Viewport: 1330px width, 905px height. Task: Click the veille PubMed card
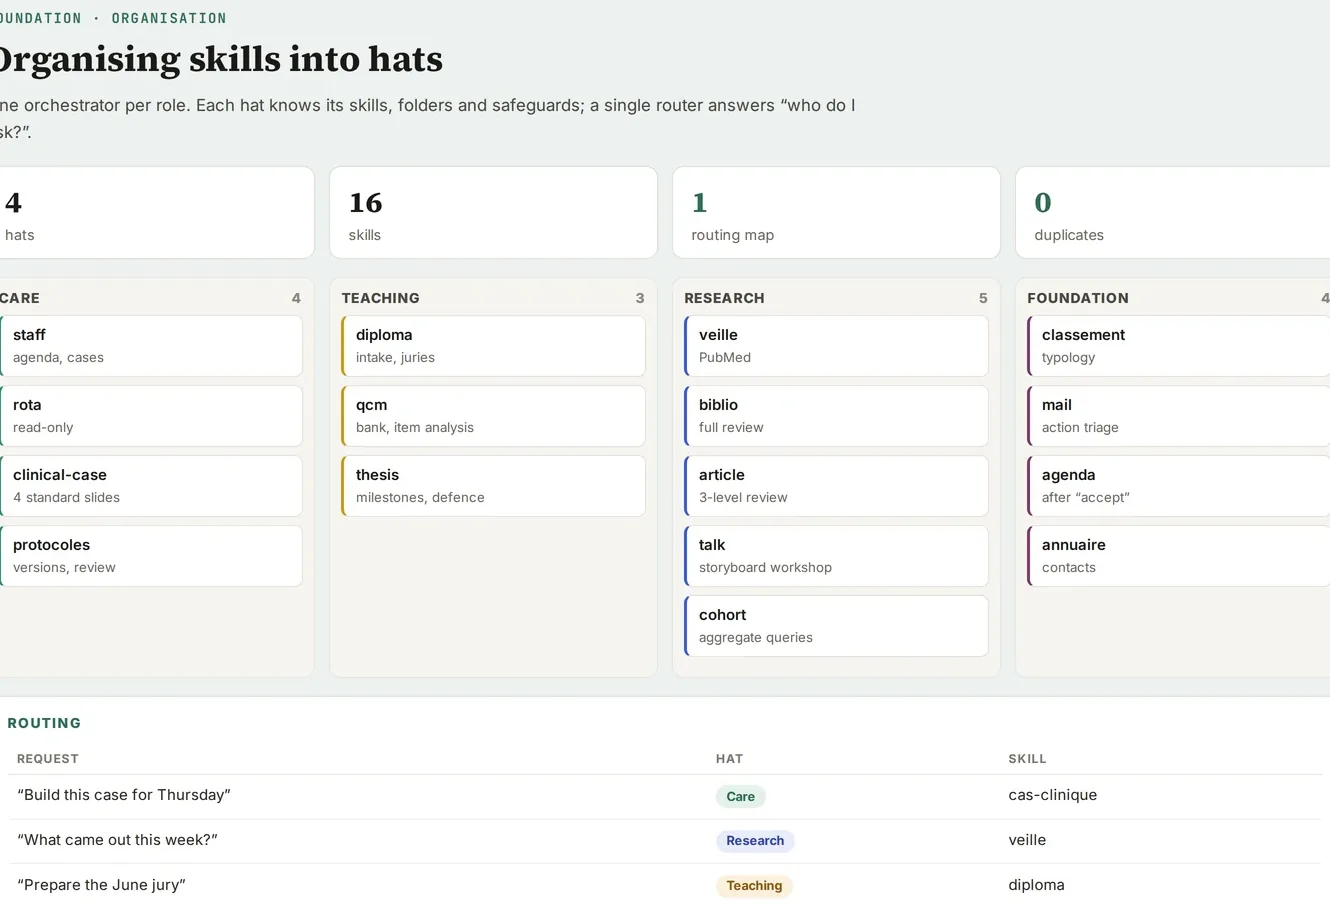pyautogui.click(x=836, y=346)
